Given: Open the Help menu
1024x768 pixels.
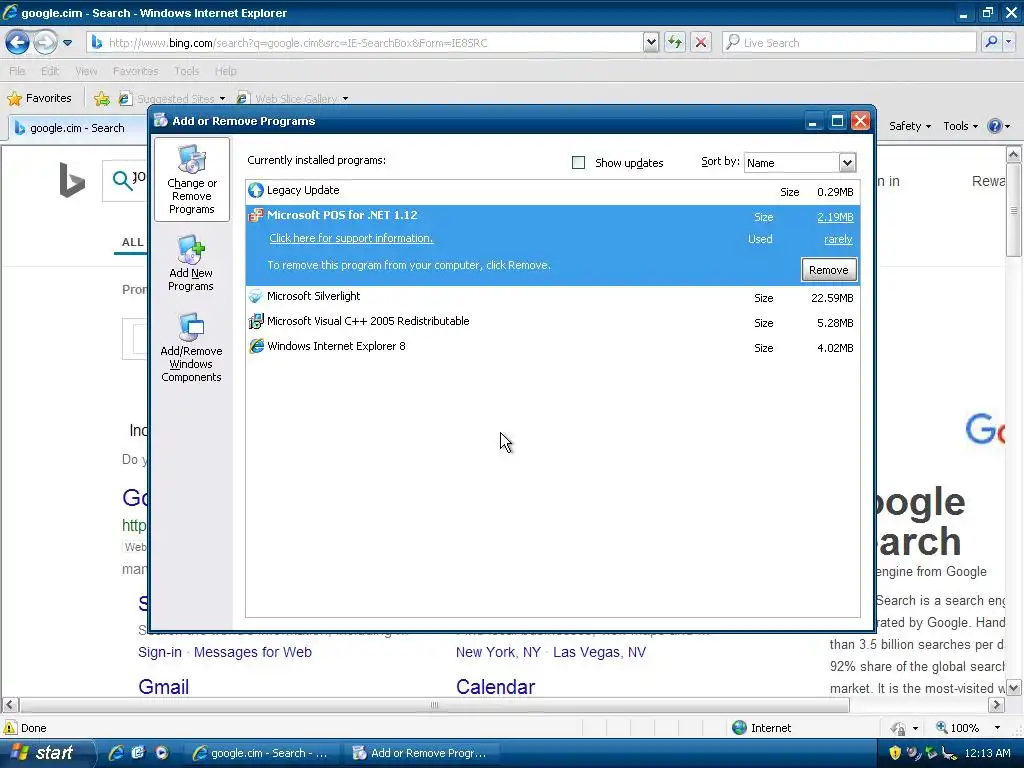Looking at the screenshot, I should [225, 71].
